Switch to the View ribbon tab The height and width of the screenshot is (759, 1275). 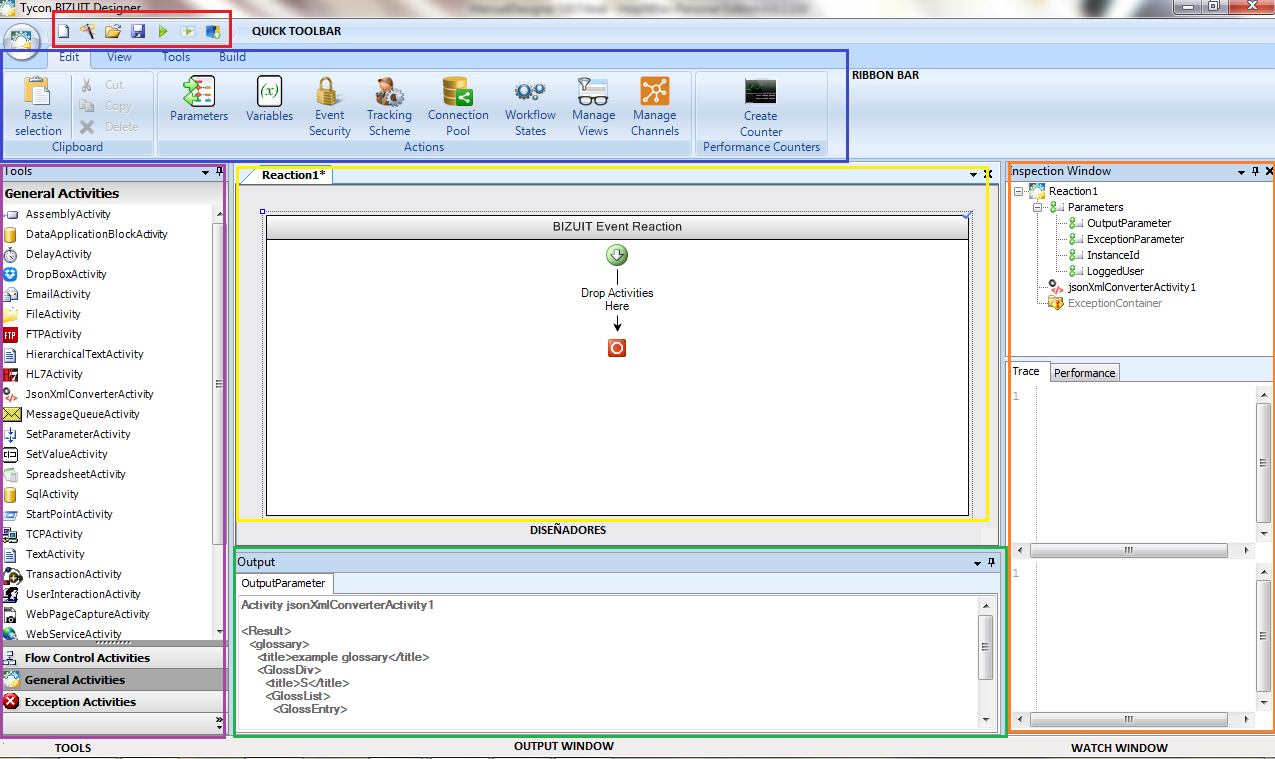[120, 57]
